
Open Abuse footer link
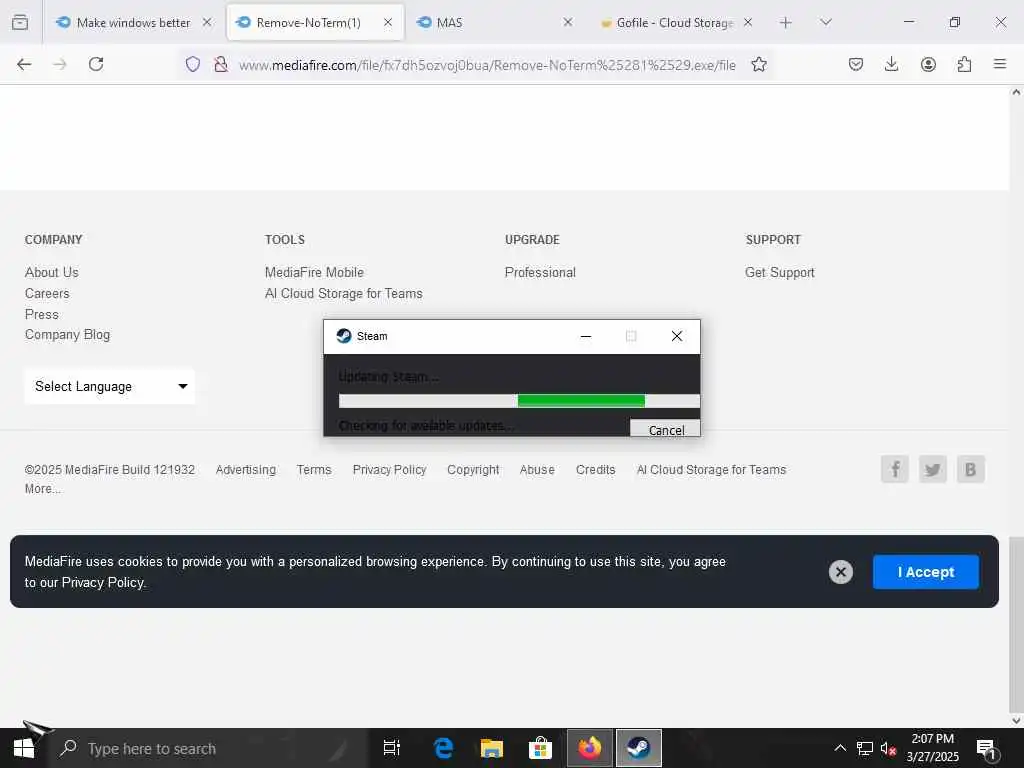tap(537, 470)
